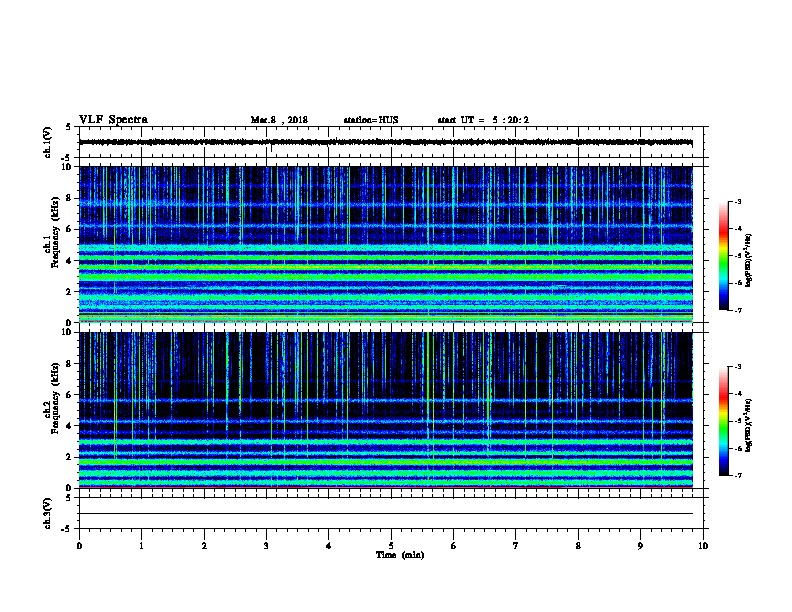The height and width of the screenshot is (612, 792).
Task: Click the ch.1 voltage waveform trace
Action: pos(386,142)
